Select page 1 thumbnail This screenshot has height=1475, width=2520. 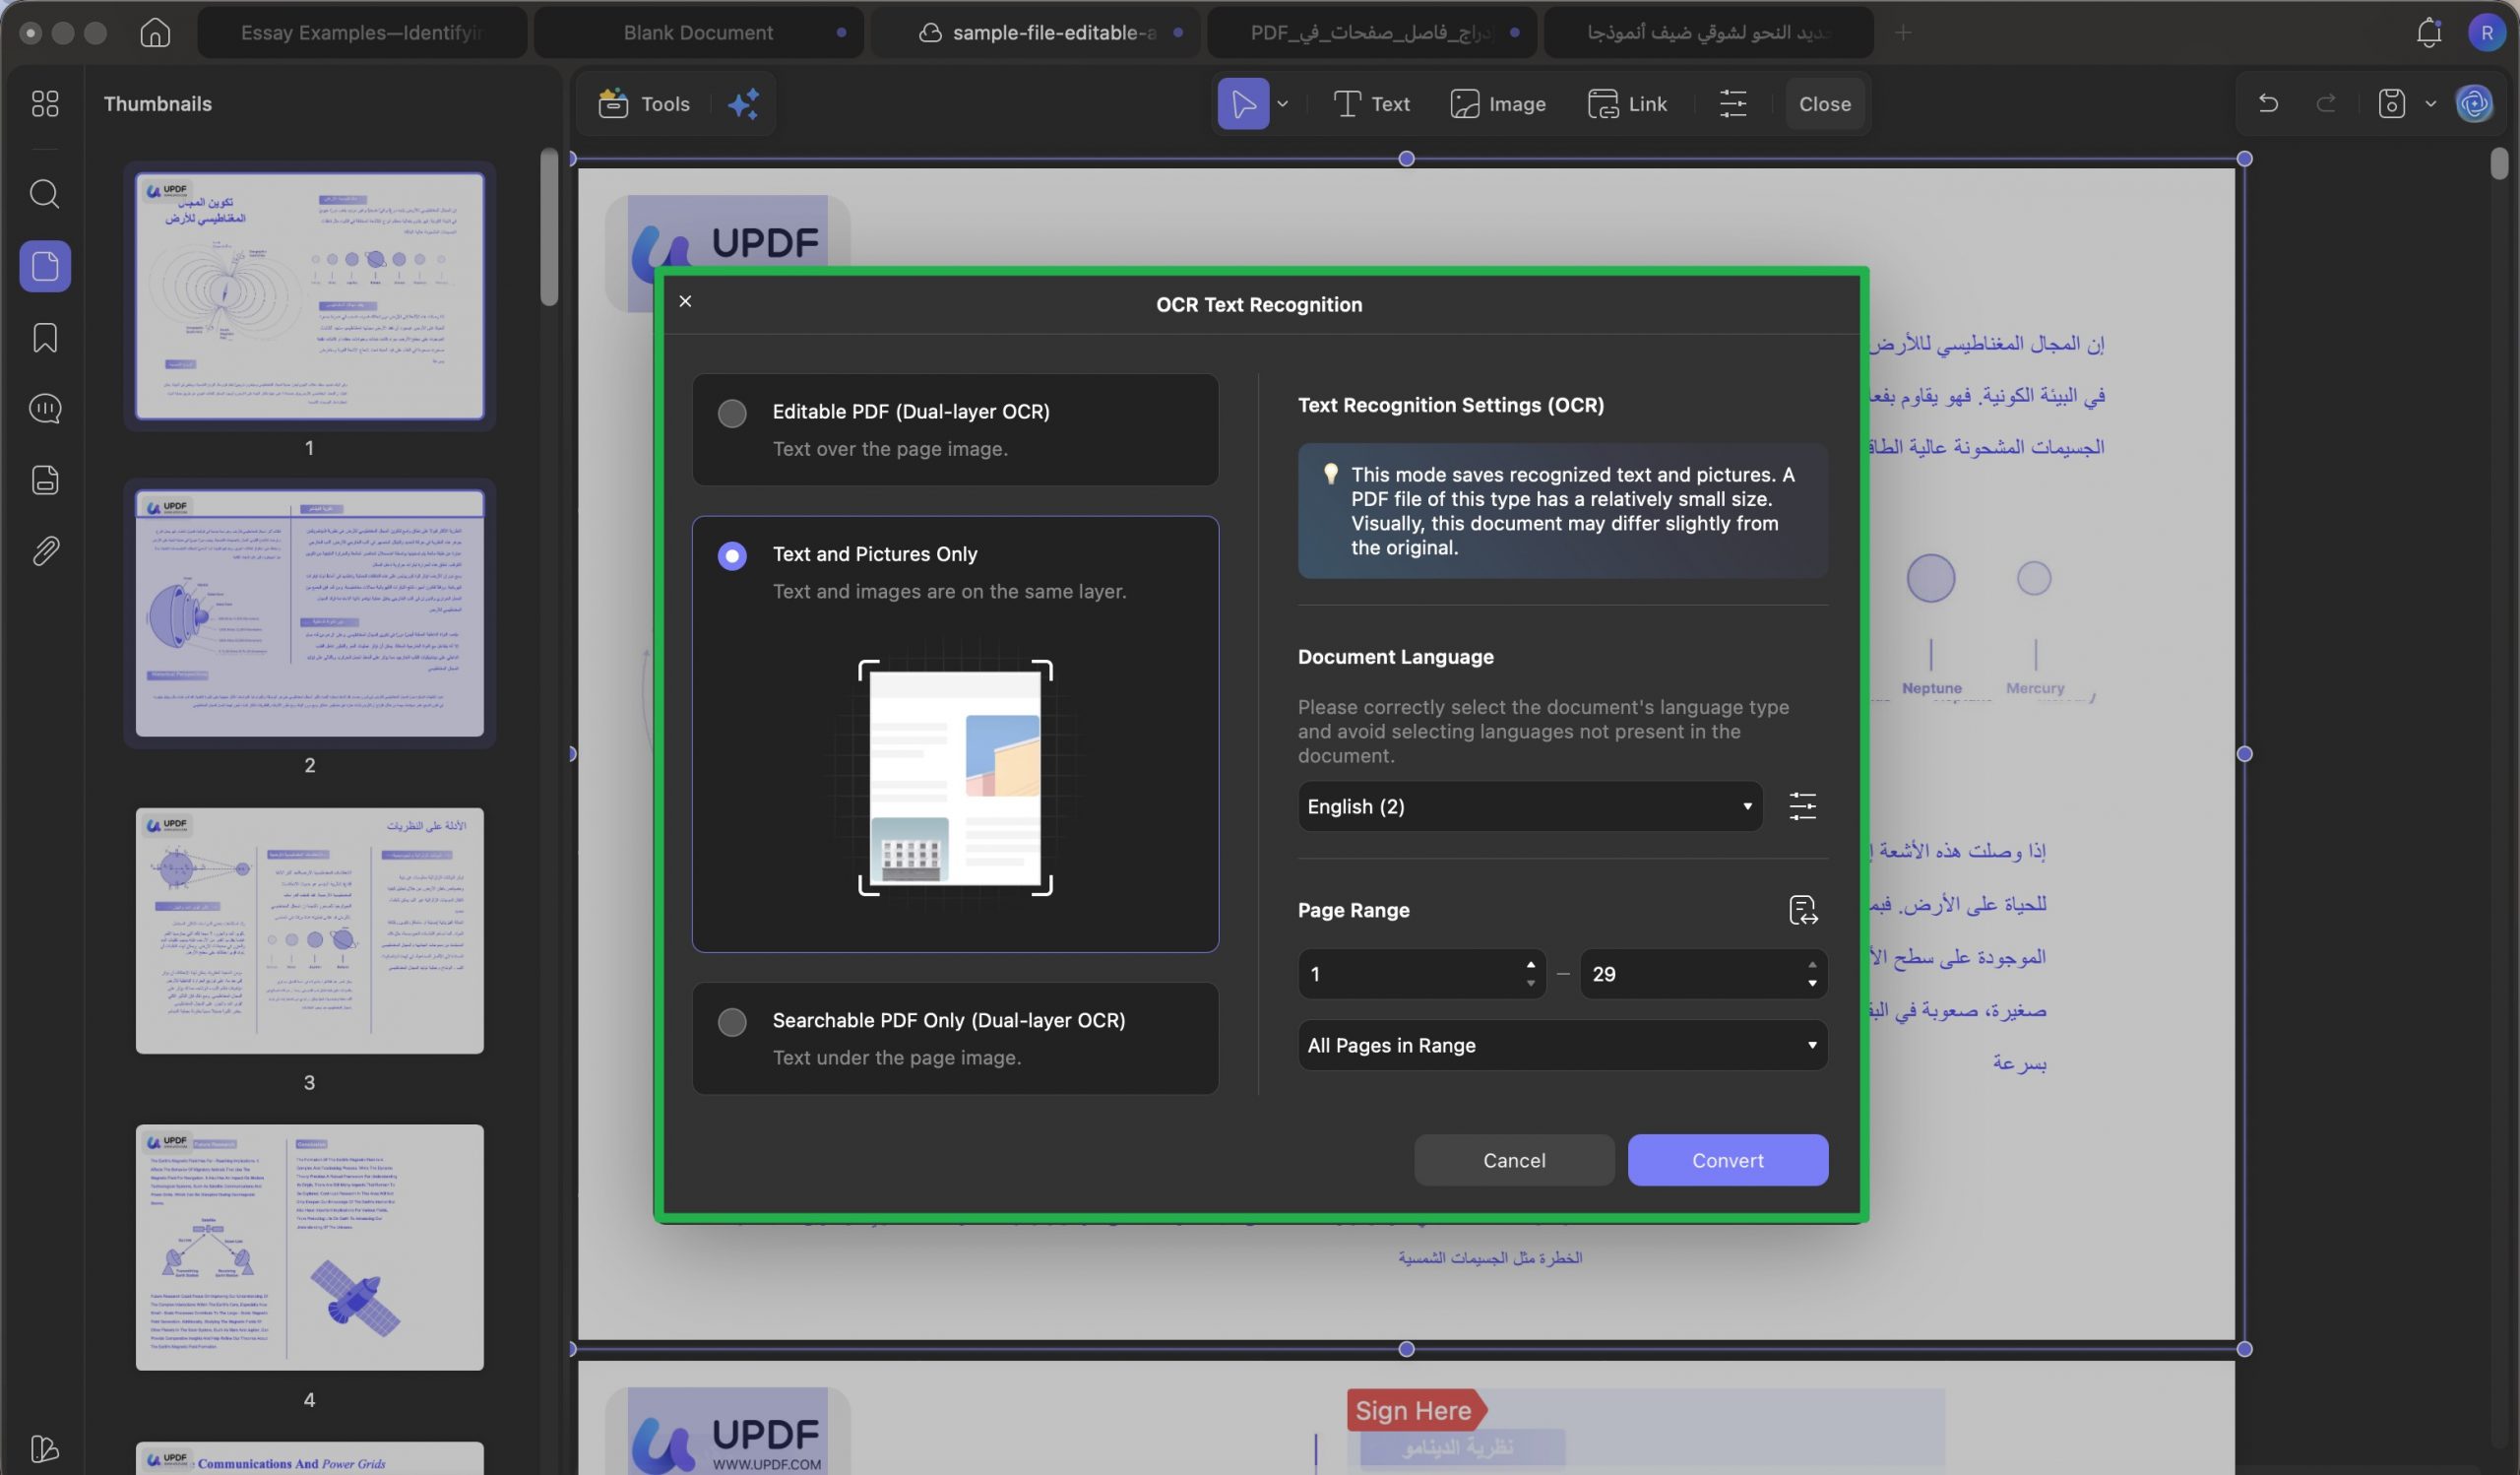309,295
